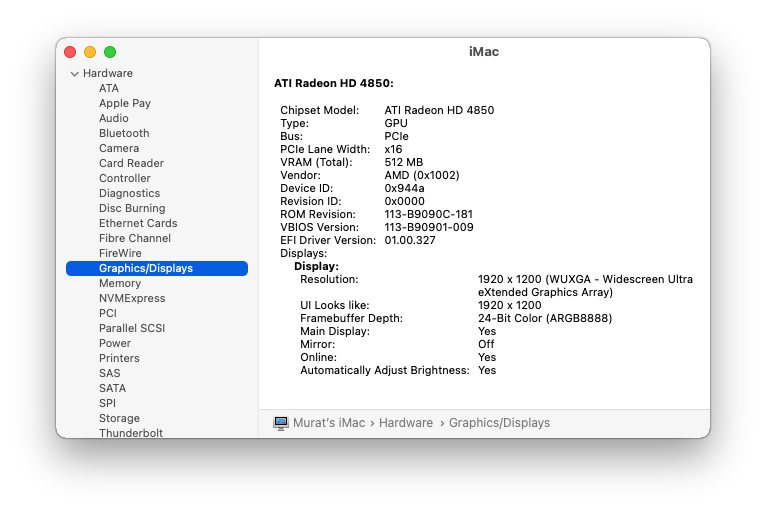
Task: Show Power information
Action: pyautogui.click(x=115, y=343)
